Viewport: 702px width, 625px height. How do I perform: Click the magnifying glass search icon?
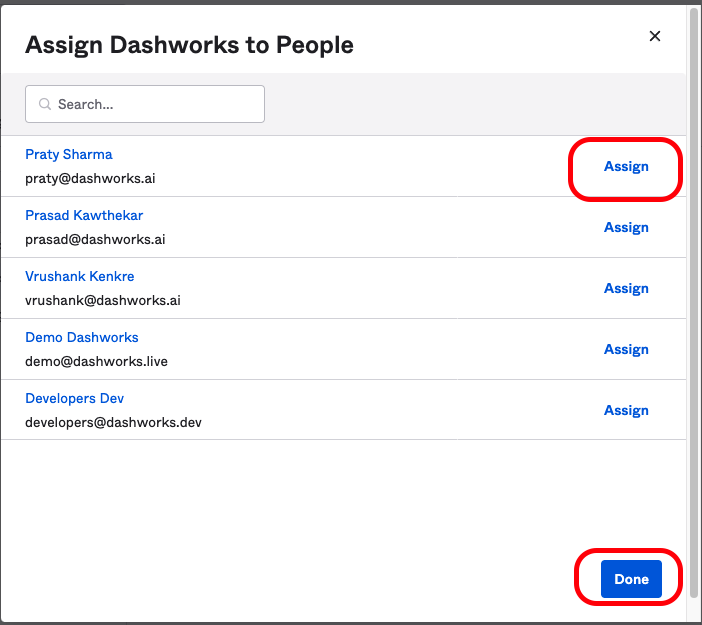click(x=44, y=104)
